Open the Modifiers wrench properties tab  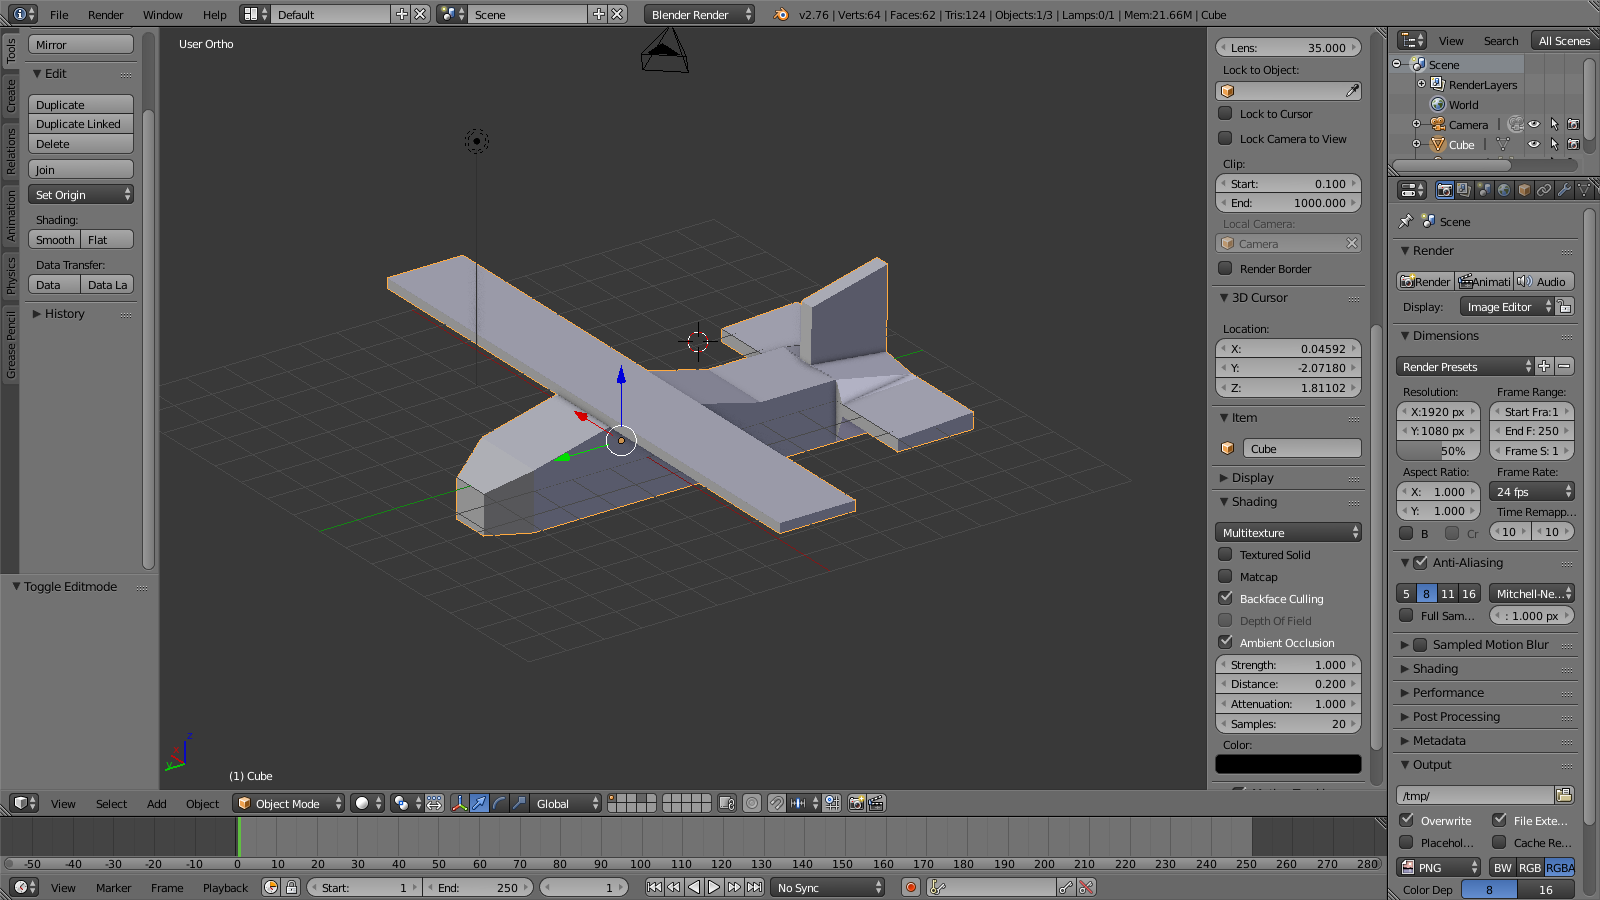click(1564, 190)
